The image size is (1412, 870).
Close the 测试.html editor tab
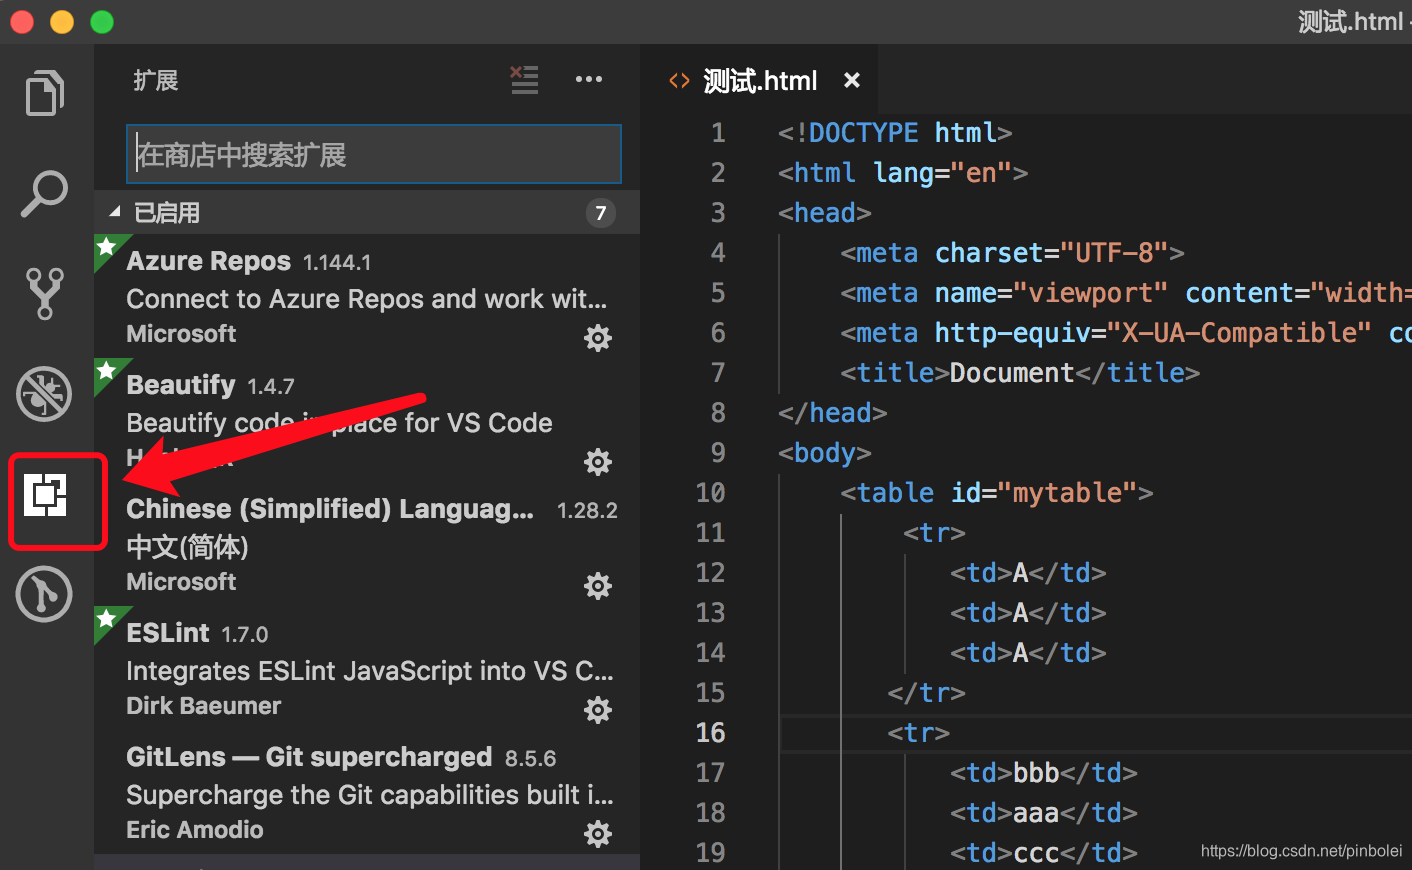click(x=852, y=80)
